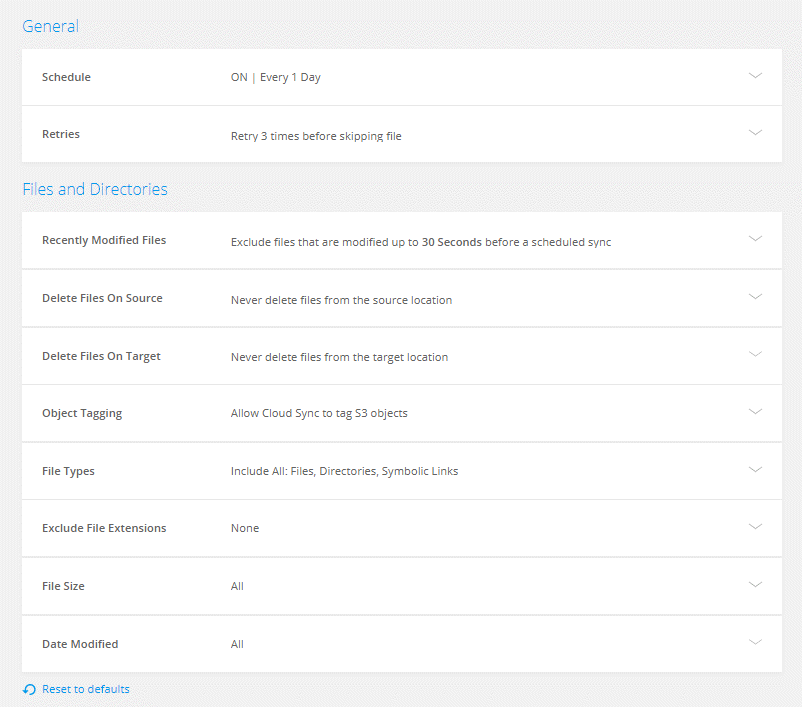Click 'ON | Every 1 Day' value
802x707 pixels.
(x=275, y=77)
